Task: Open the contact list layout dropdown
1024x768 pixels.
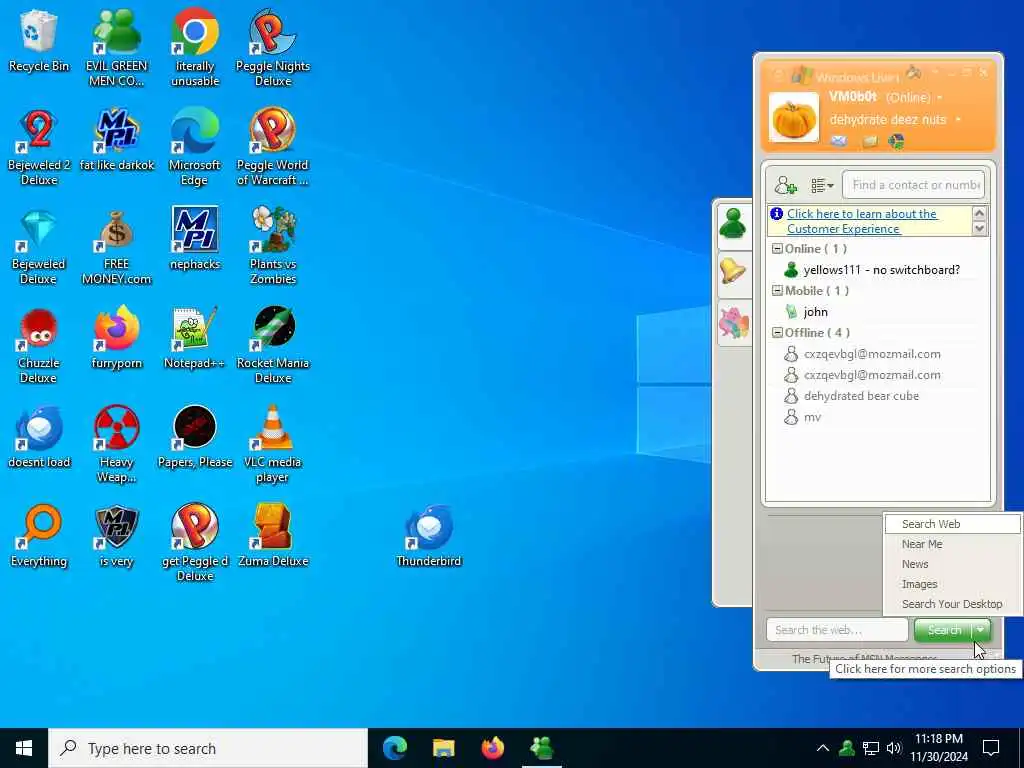Action: (822, 186)
